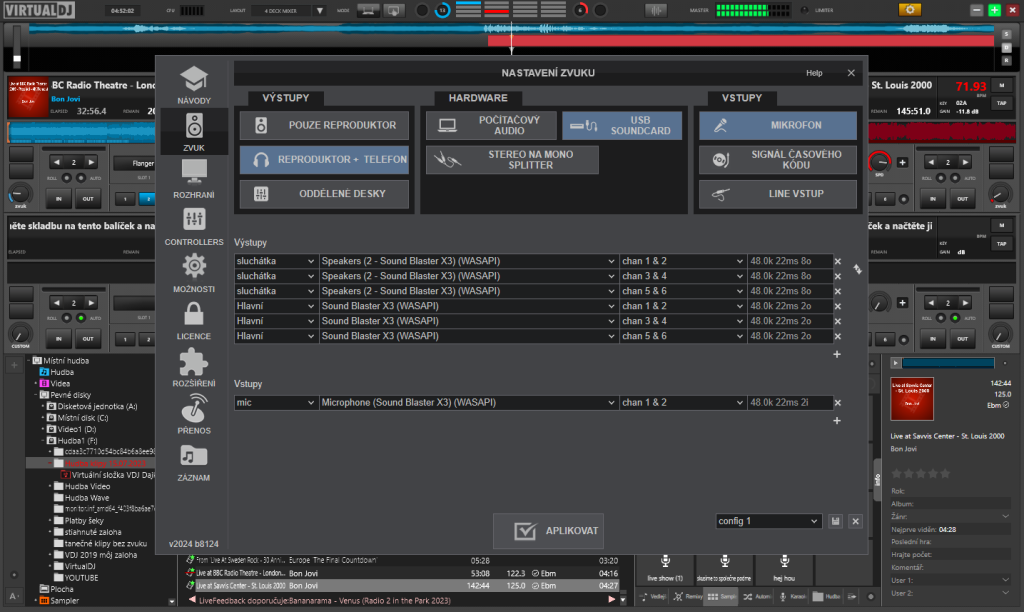Enable the Mikrofon input option
This screenshot has height=612, width=1024.
(x=777, y=125)
